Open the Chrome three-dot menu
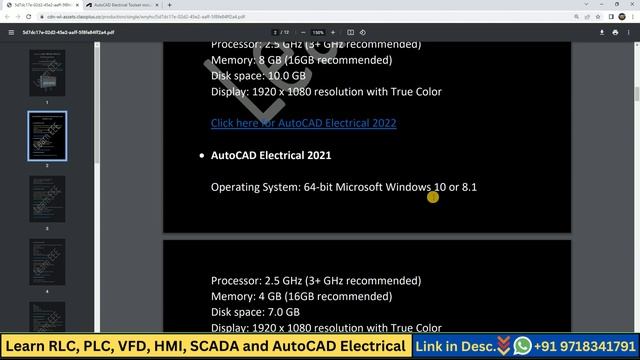The image size is (640, 360). pyautogui.click(x=633, y=17)
